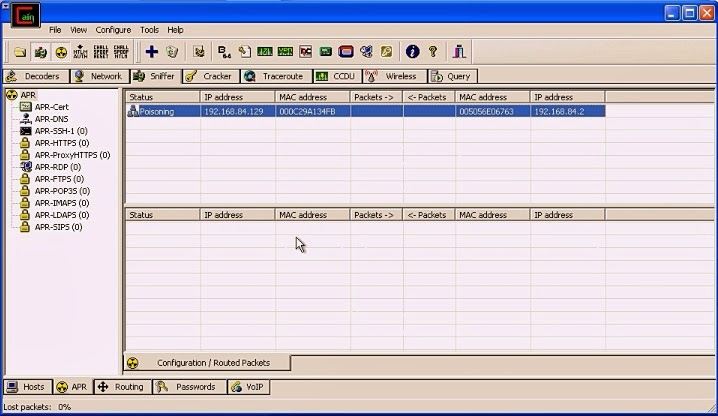Click the MAC address 005056E06763 cell

(493, 111)
